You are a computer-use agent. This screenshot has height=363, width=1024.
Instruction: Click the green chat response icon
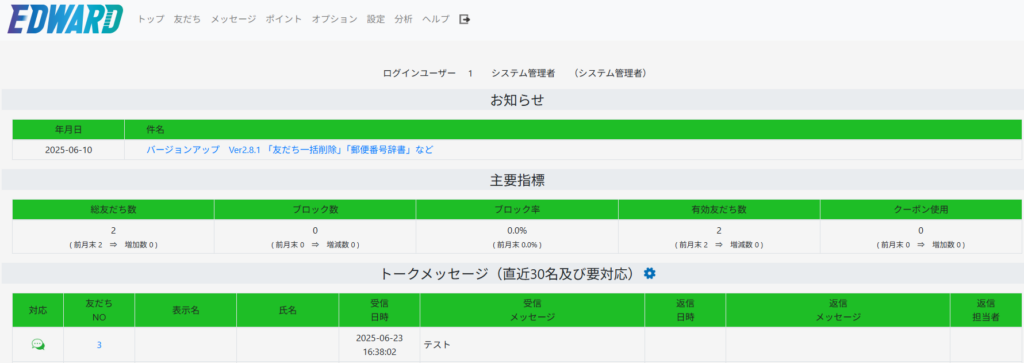pyautogui.click(x=39, y=344)
